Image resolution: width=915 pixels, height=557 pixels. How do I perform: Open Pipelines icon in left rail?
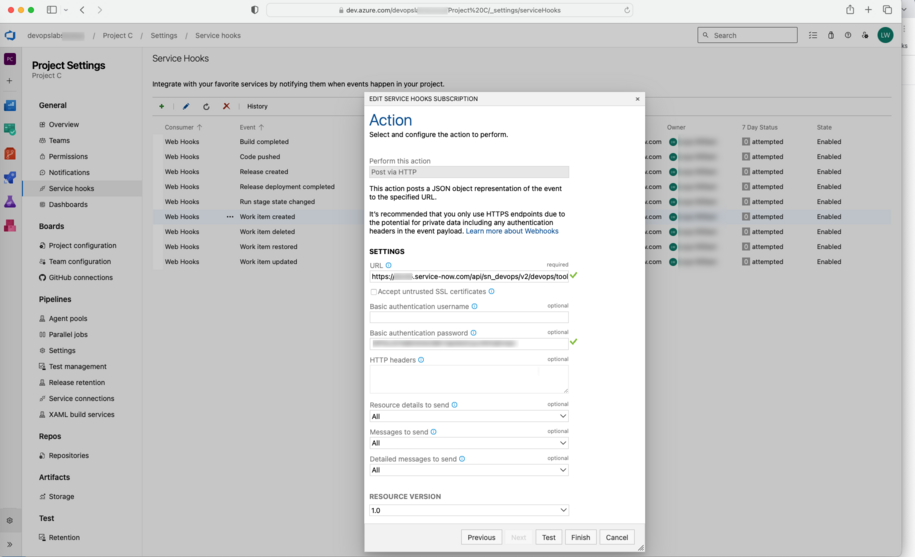tap(10, 177)
